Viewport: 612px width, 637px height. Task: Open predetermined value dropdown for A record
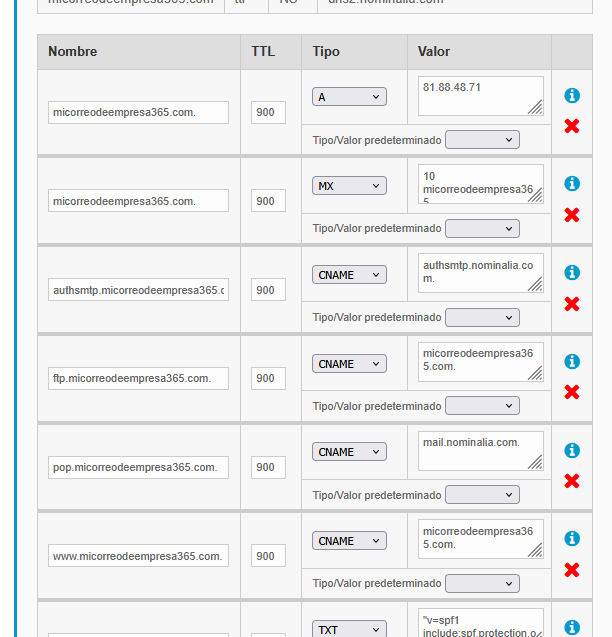point(482,140)
